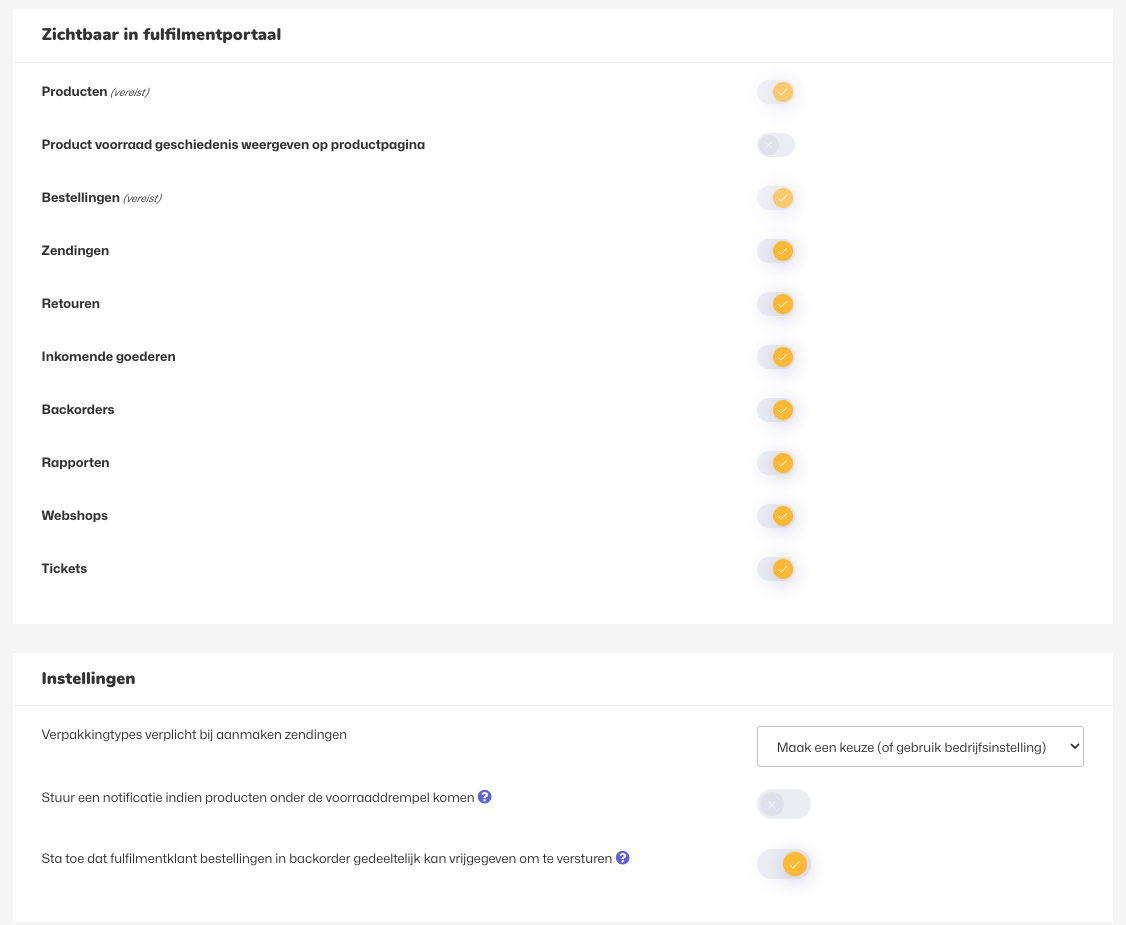Click the Producten label text
Image resolution: width=1126 pixels, height=925 pixels.
(74, 92)
